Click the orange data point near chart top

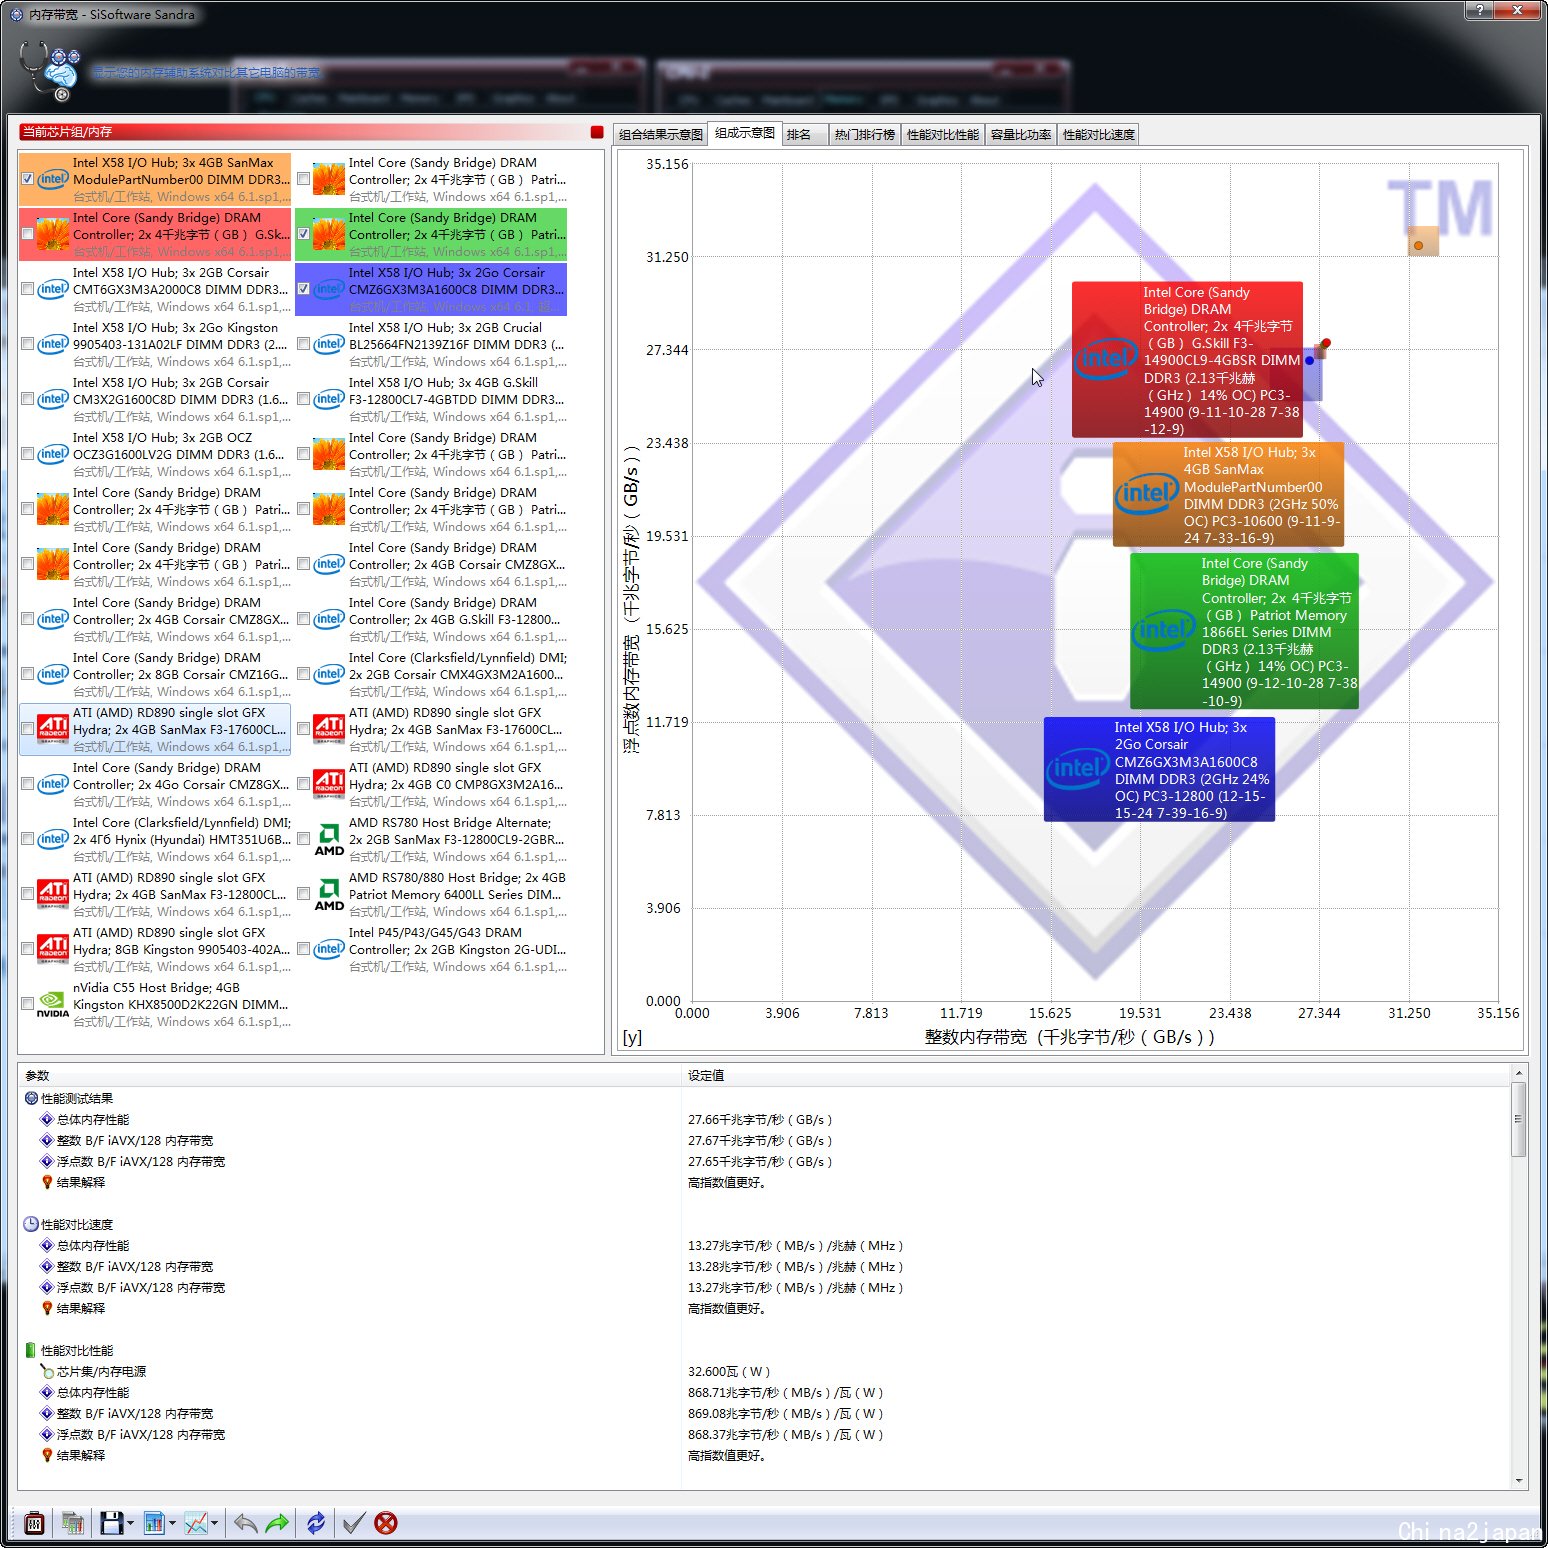point(1418,245)
